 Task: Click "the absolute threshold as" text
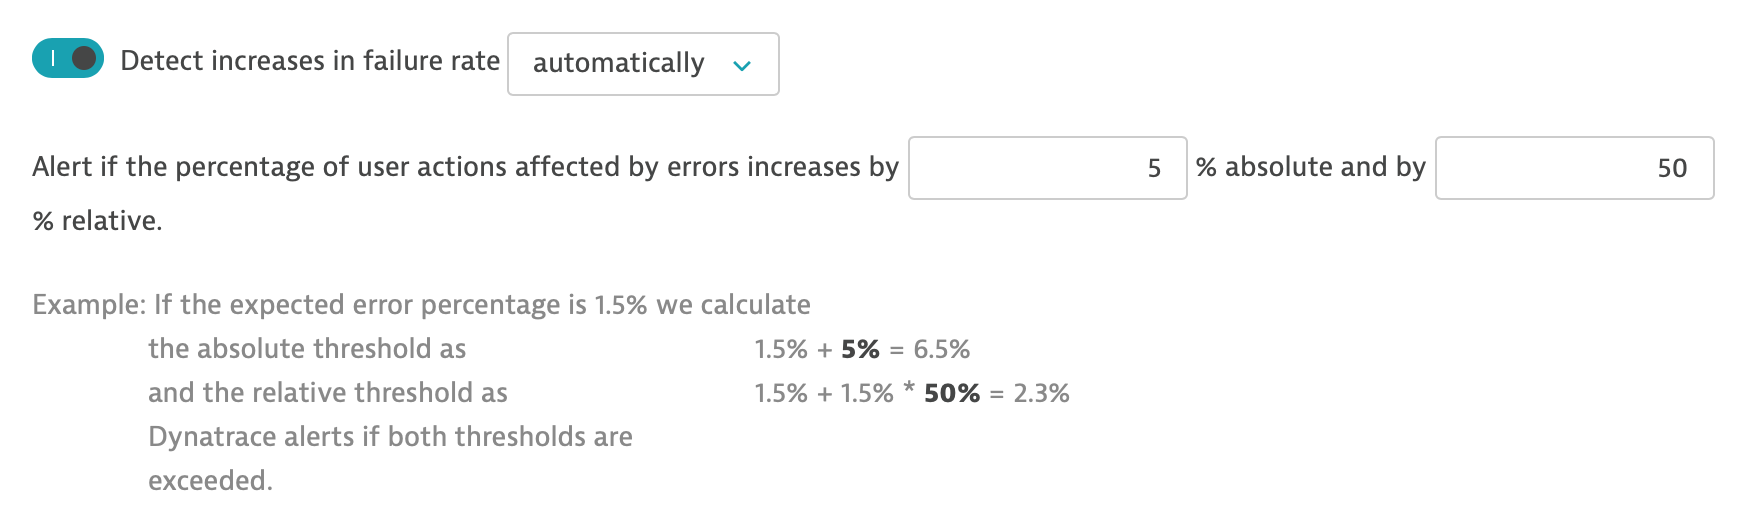point(307,349)
